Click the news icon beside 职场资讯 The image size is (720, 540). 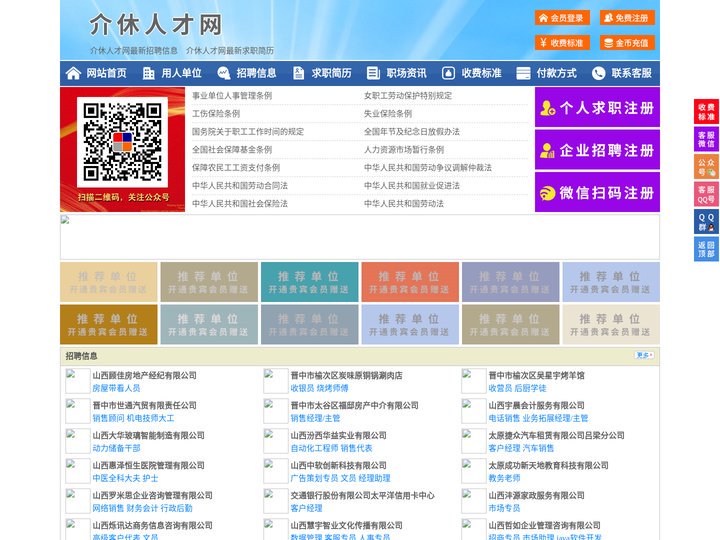373,73
